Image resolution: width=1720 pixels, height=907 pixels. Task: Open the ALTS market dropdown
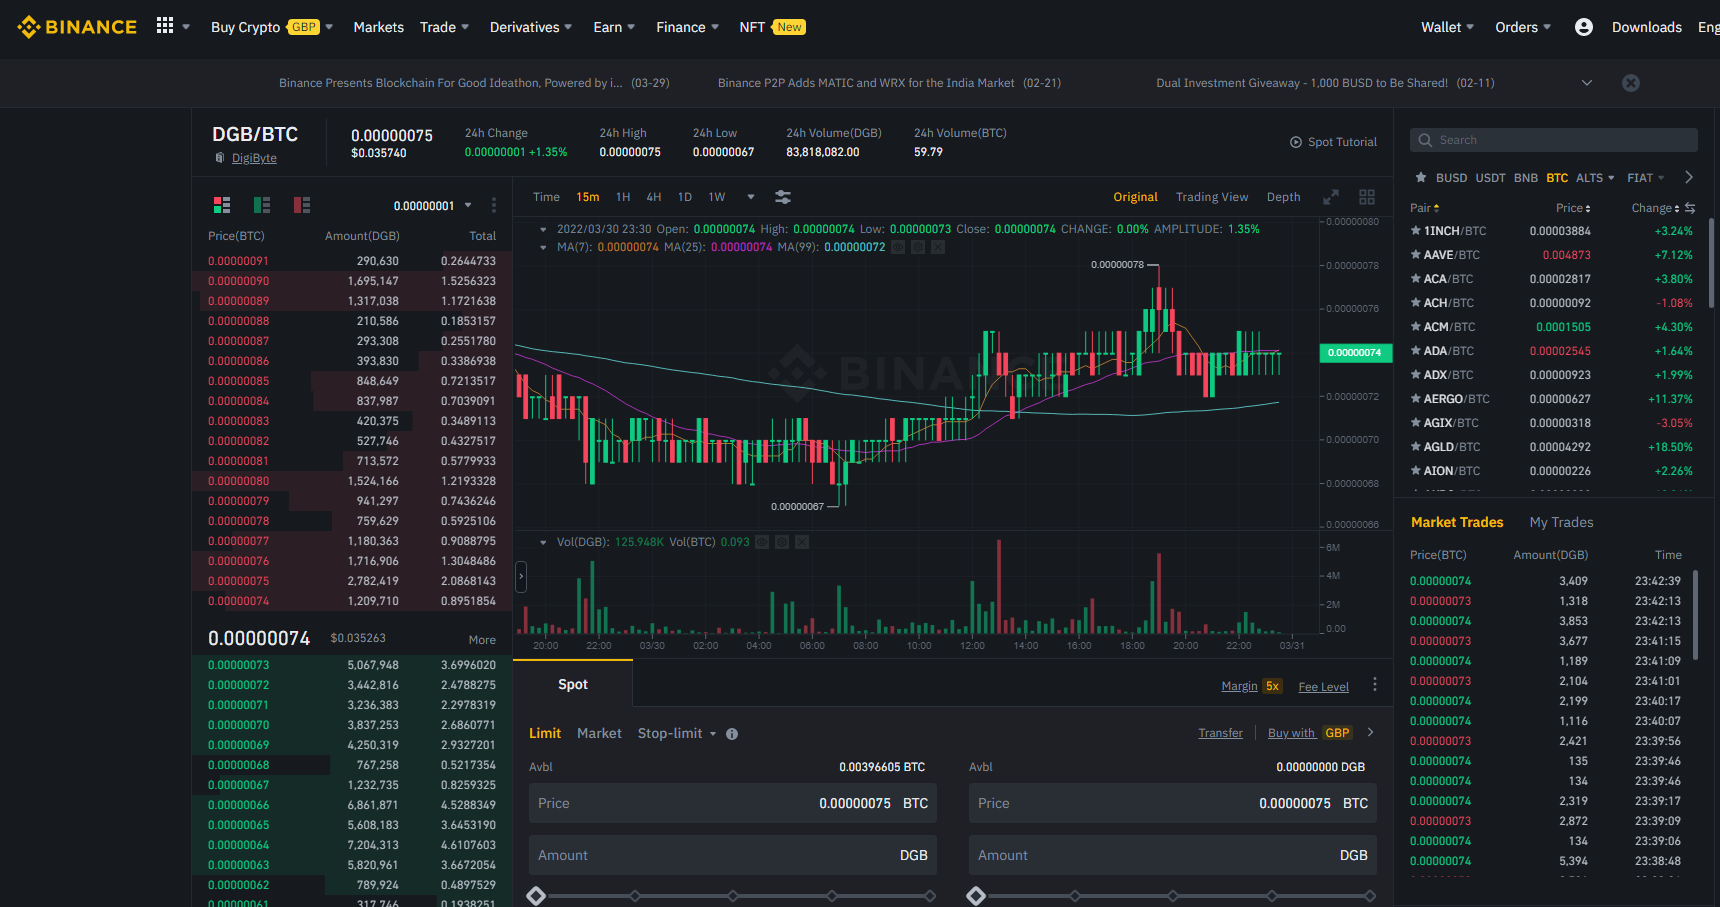pos(1595,178)
